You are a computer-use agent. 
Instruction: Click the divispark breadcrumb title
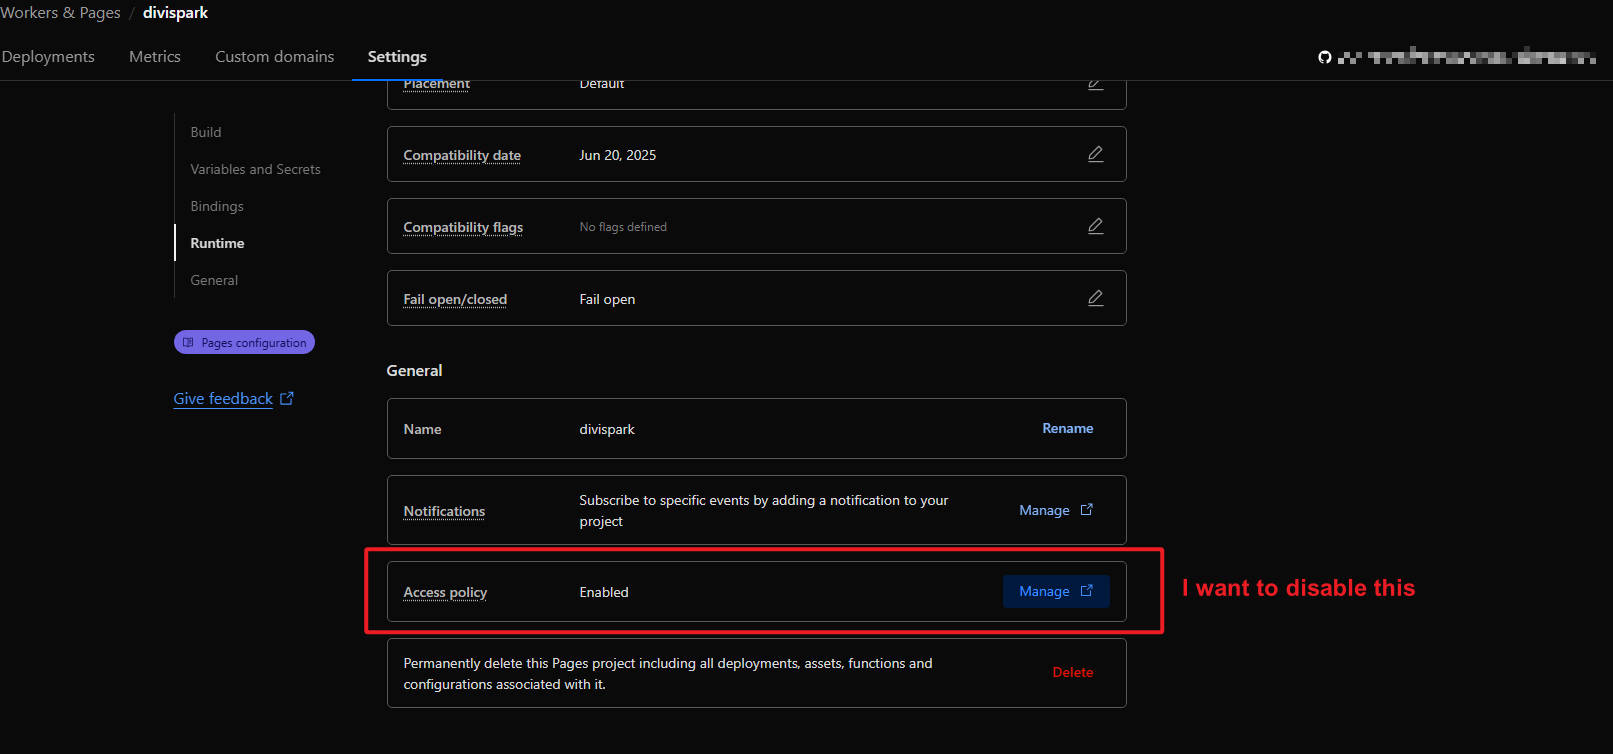click(175, 13)
